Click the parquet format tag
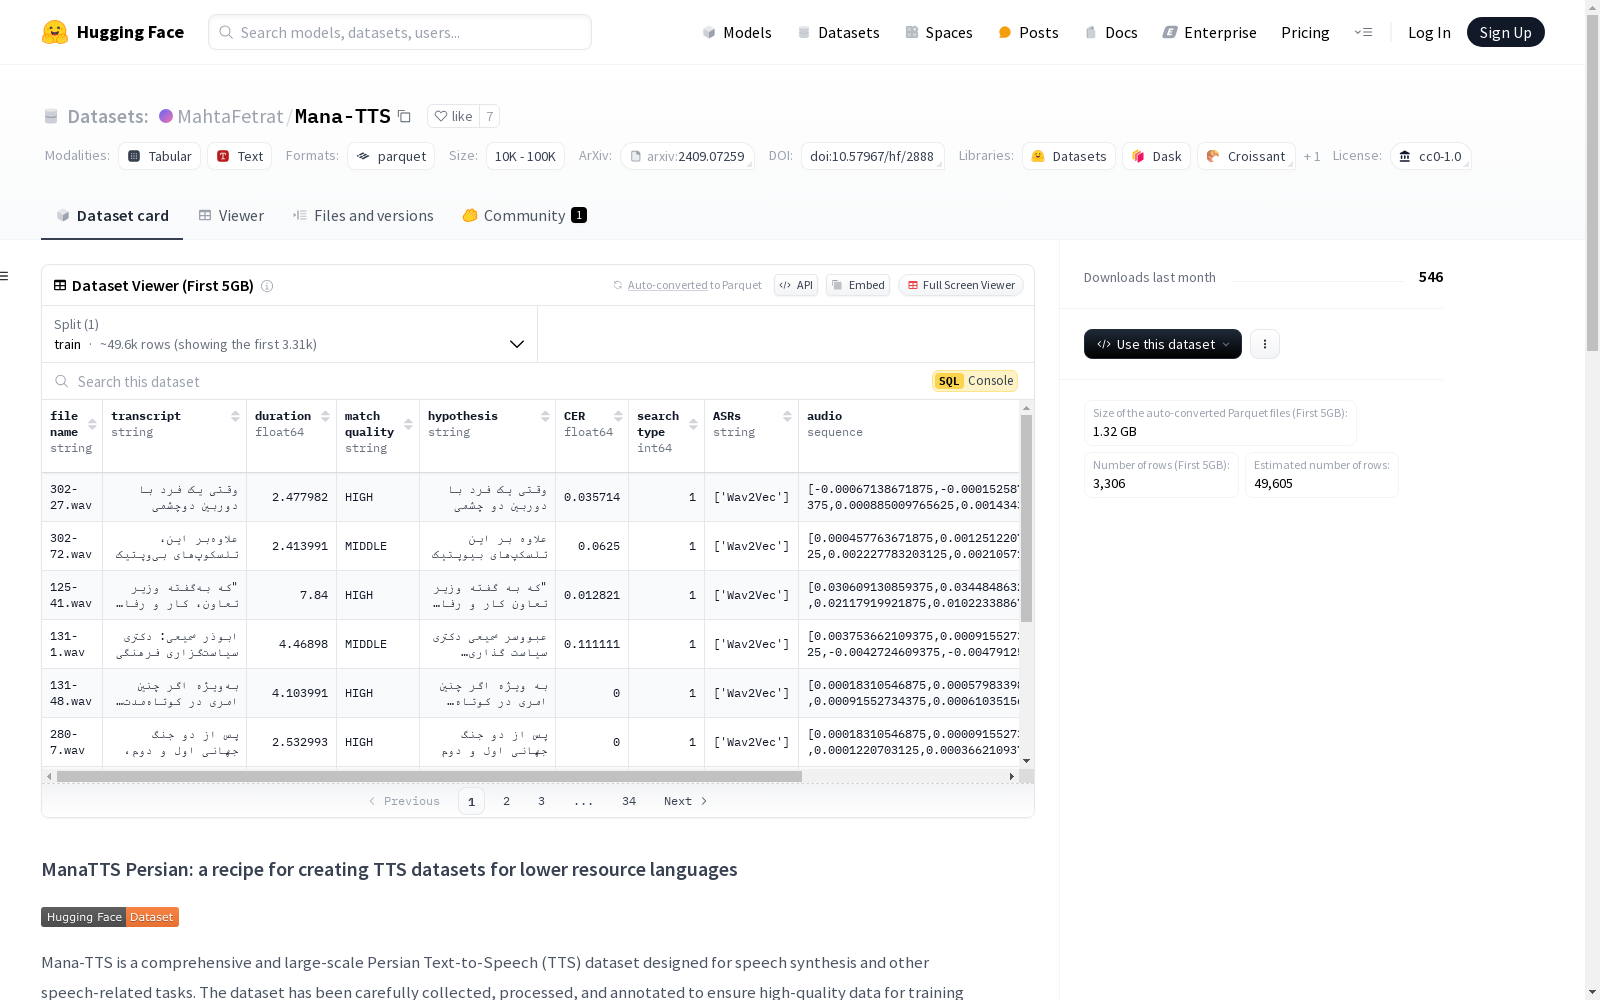Image resolution: width=1600 pixels, height=1000 pixels. pyautogui.click(x=391, y=156)
